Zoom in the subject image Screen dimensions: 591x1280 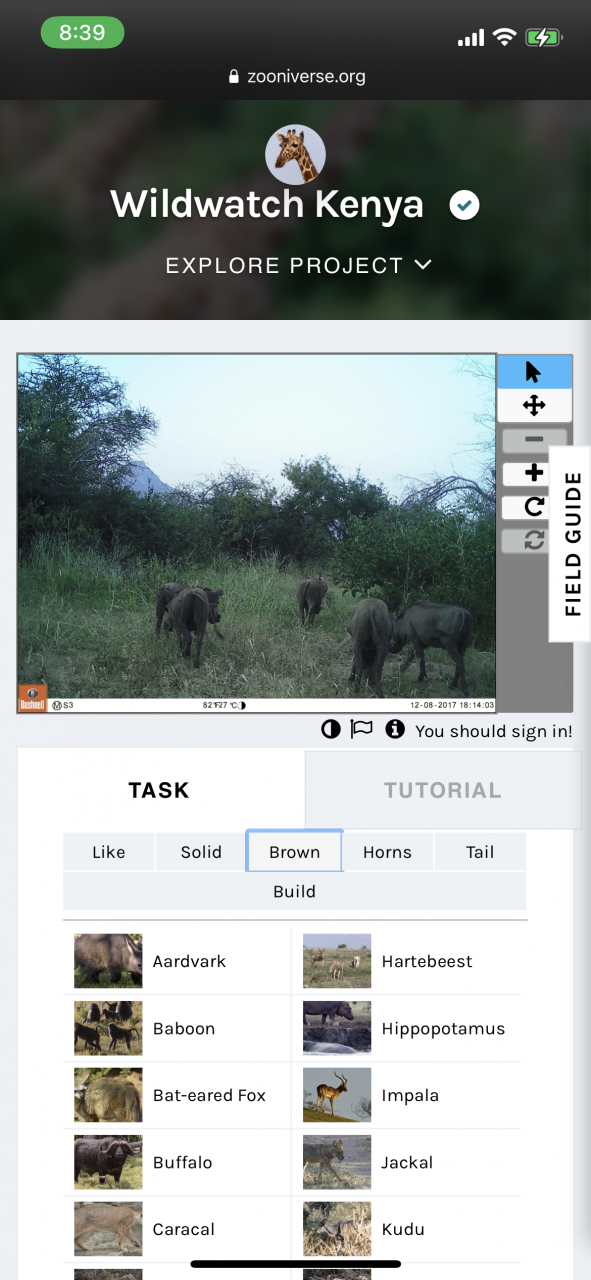[x=534, y=473]
